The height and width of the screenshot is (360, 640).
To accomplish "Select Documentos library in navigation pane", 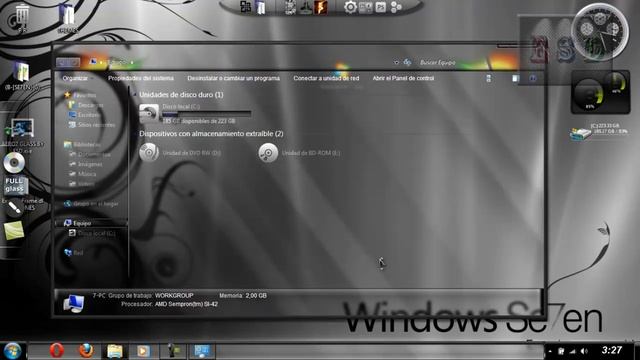I will click(x=90, y=154).
